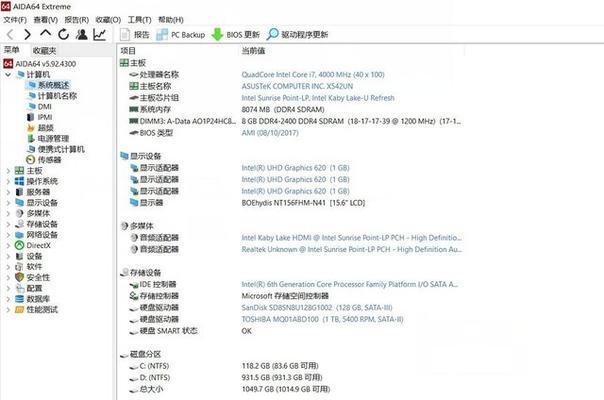
Task: Click the 性能测试 benchmark icon
Action: click(x=19, y=309)
